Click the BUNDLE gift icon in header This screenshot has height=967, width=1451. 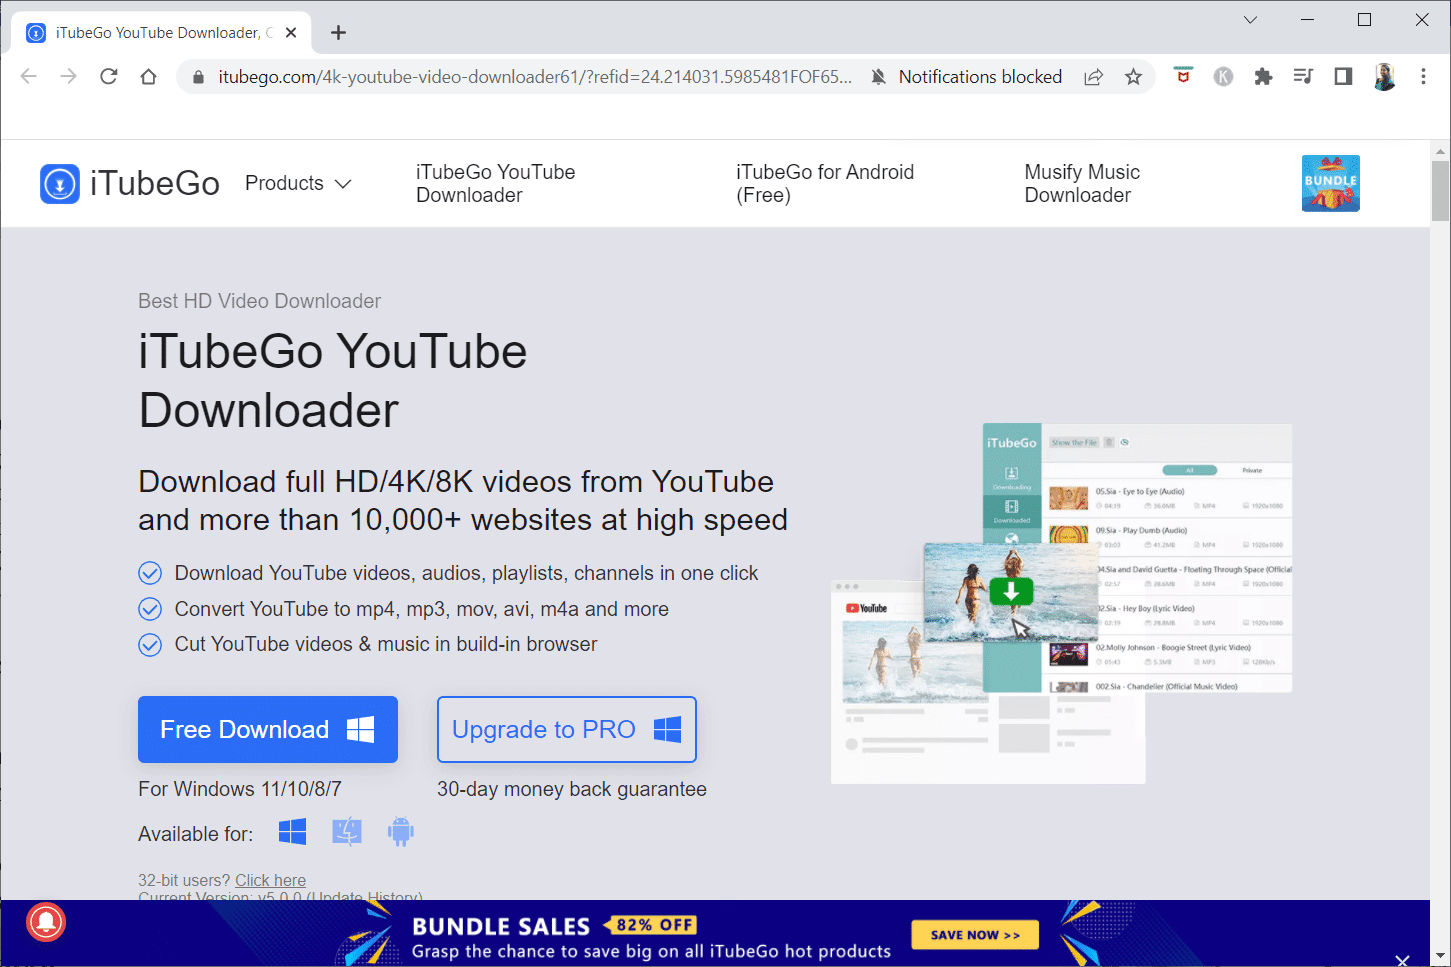tap(1330, 183)
